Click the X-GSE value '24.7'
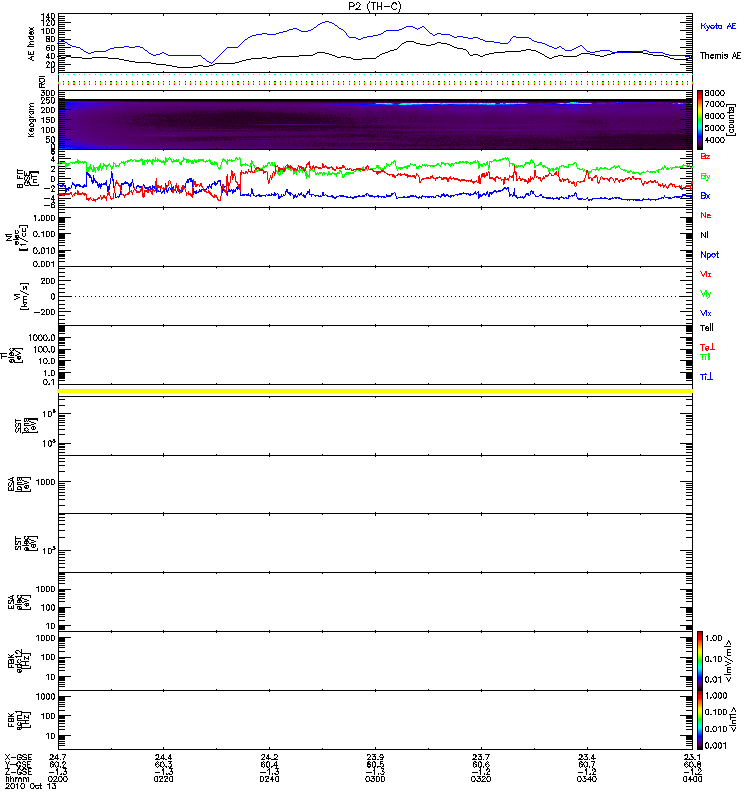750x800 pixels. pyautogui.click(x=58, y=757)
